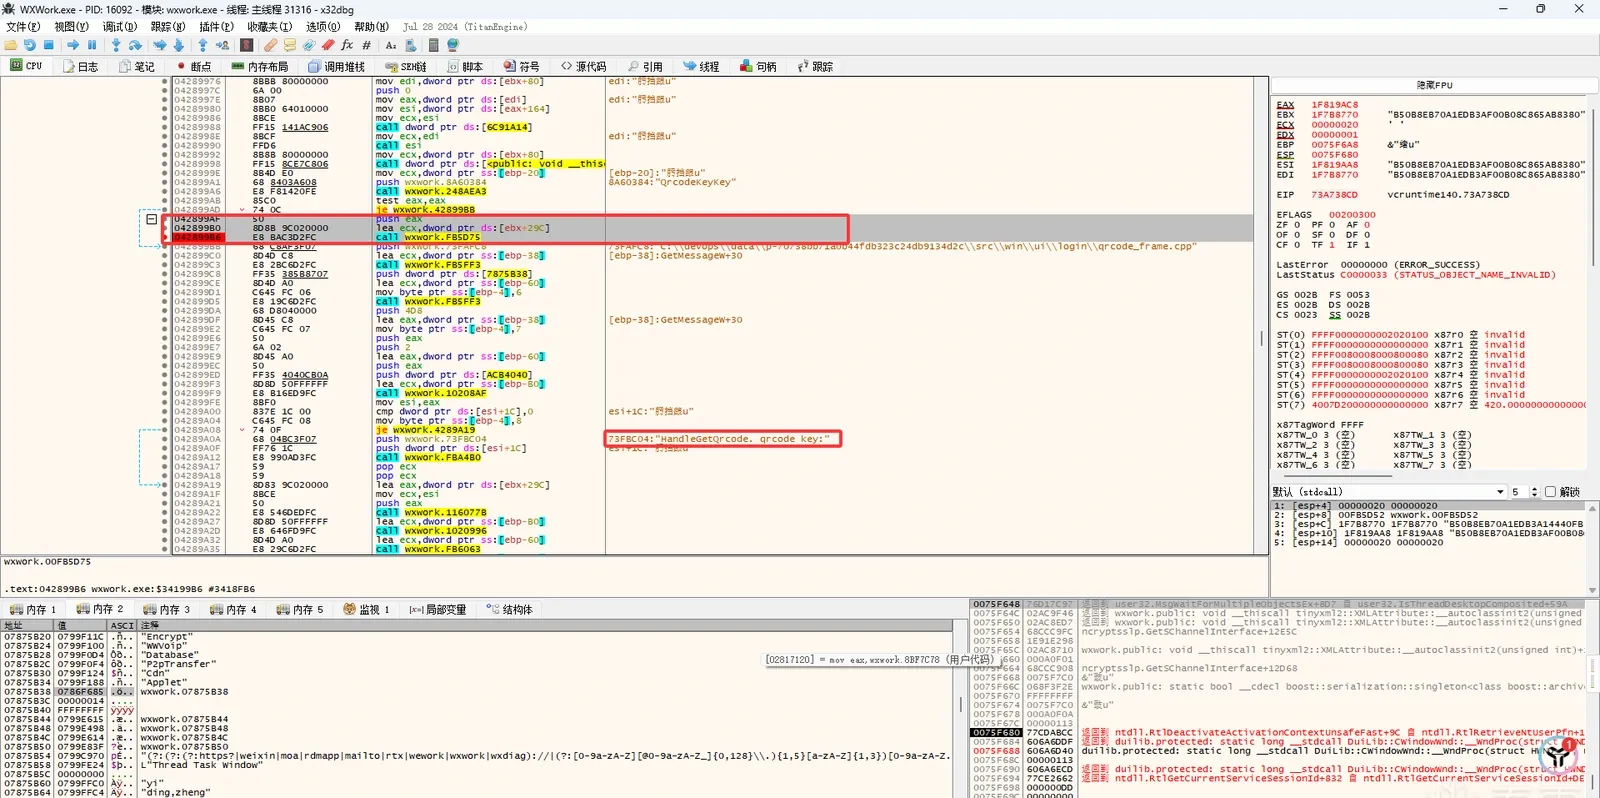Open the variables hash icon
Image resolution: width=1600 pixels, height=798 pixels.
coord(367,45)
